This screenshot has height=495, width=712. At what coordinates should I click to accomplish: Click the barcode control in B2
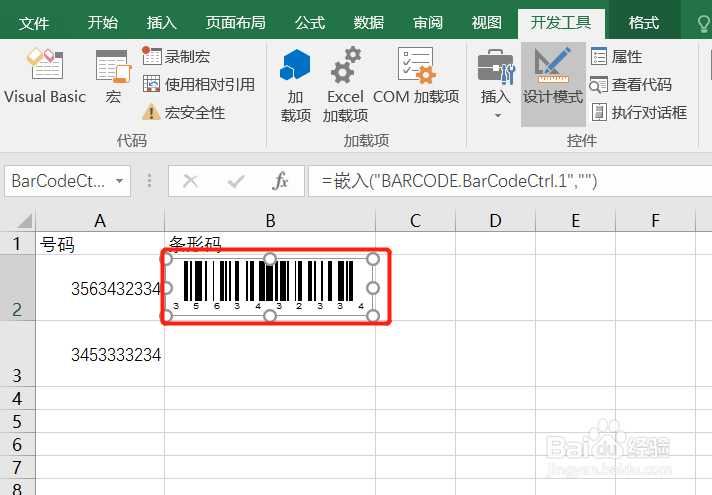click(x=270, y=287)
